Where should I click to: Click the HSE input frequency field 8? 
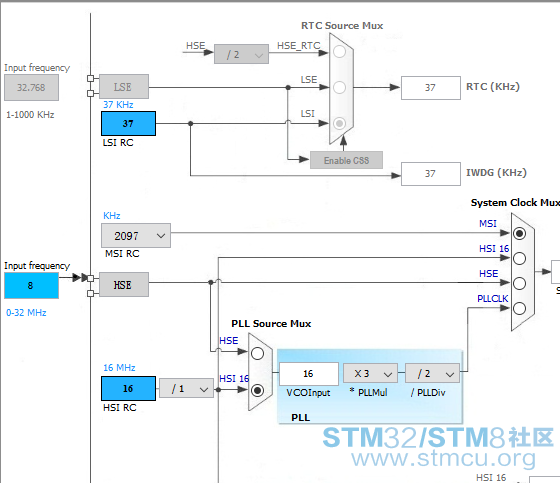tap(31, 285)
